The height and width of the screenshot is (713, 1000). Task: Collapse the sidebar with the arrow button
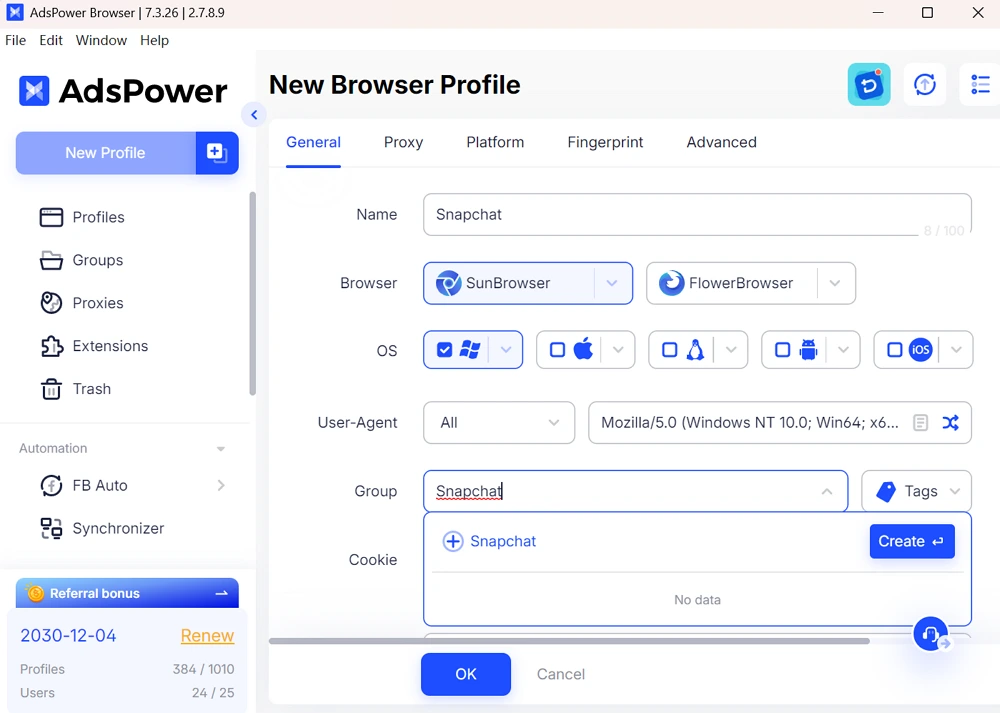click(x=254, y=115)
